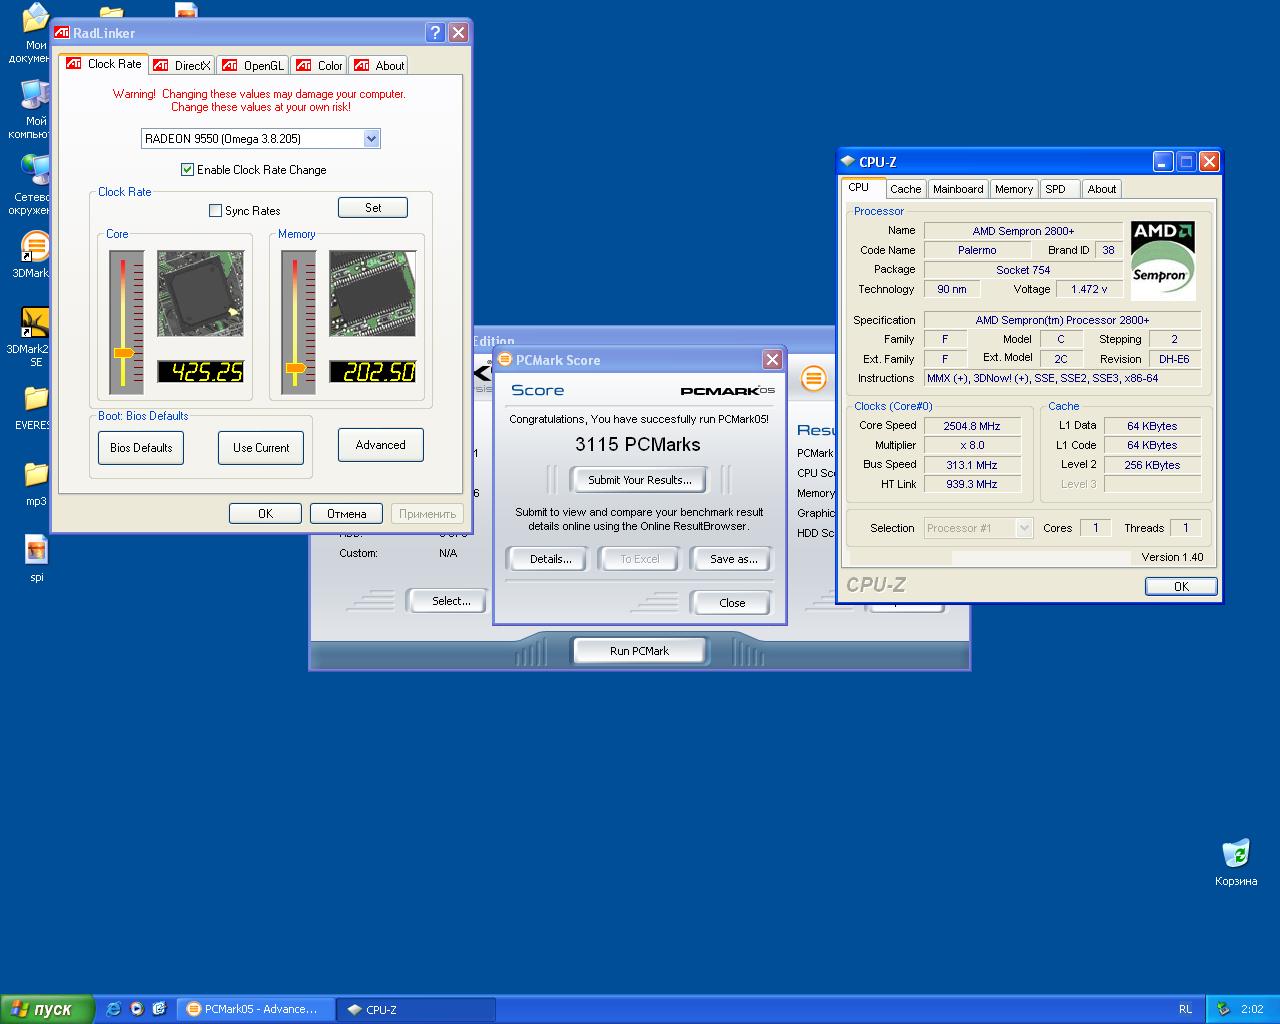The image size is (1280, 1024).
Task: Click the taskbar clock showing 2:02
Action: (1252, 1009)
